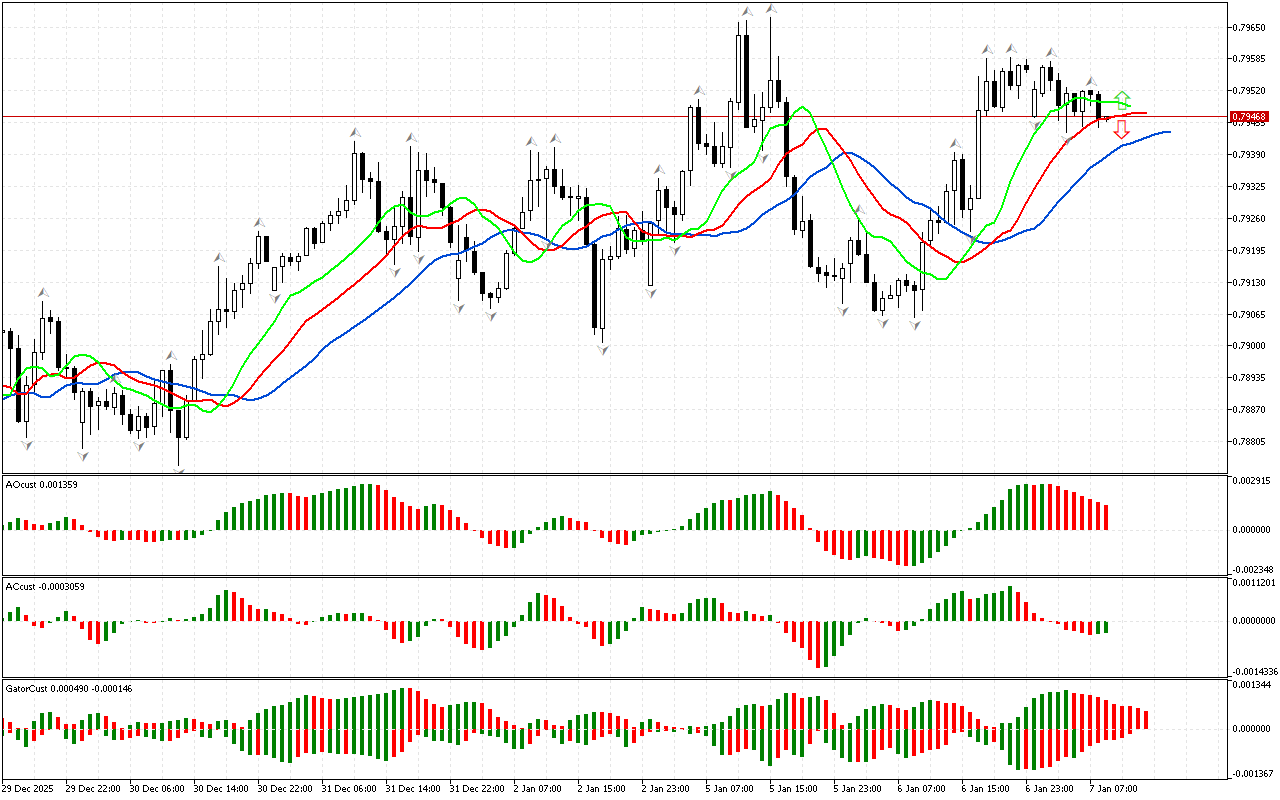Select the right end of the blue line

1168,132
